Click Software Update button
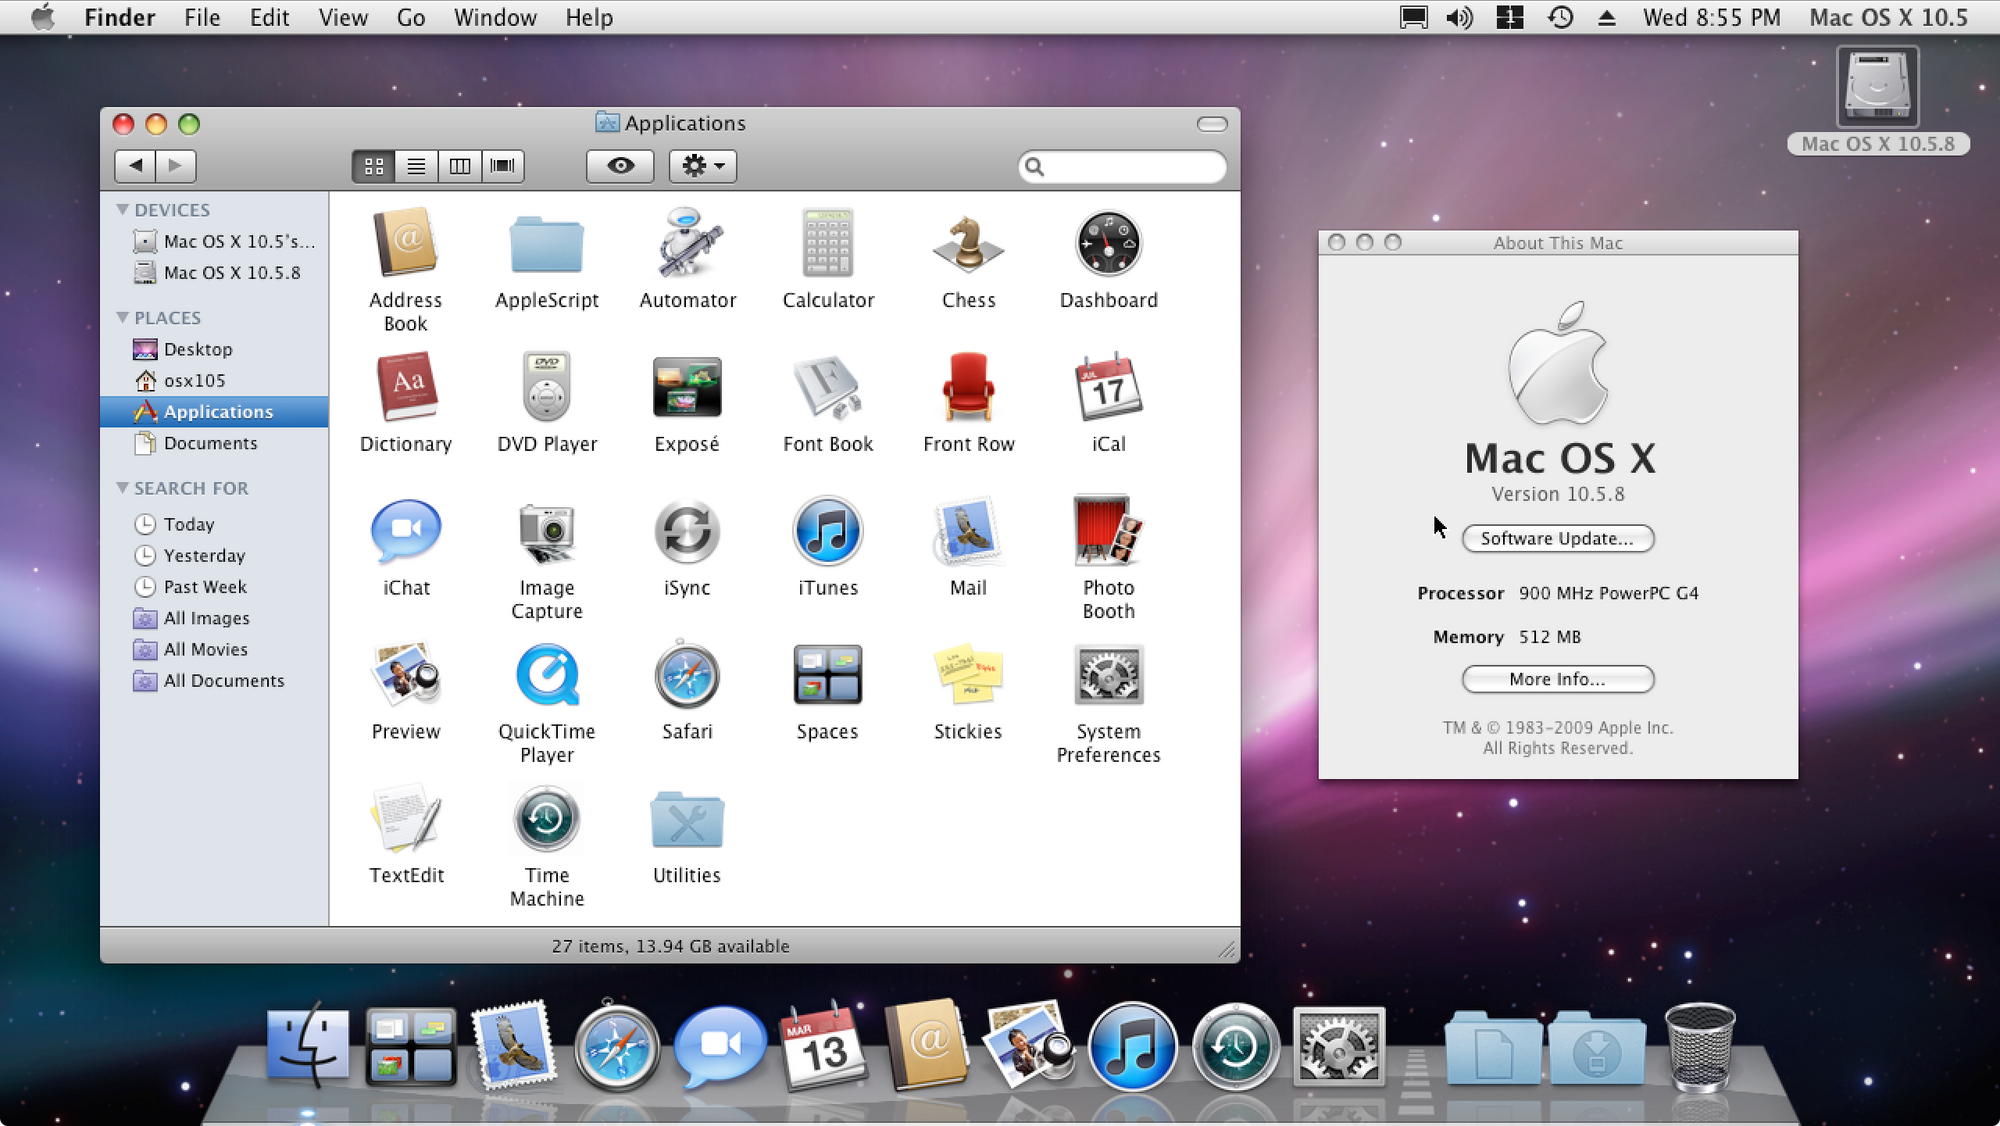The image size is (2000, 1126). click(1558, 537)
